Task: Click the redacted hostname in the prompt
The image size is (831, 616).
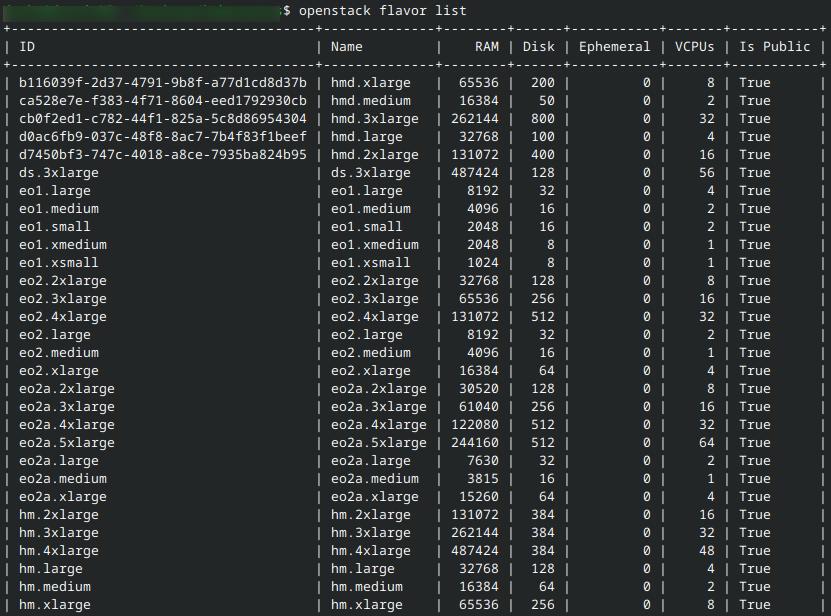Action: pos(140,11)
